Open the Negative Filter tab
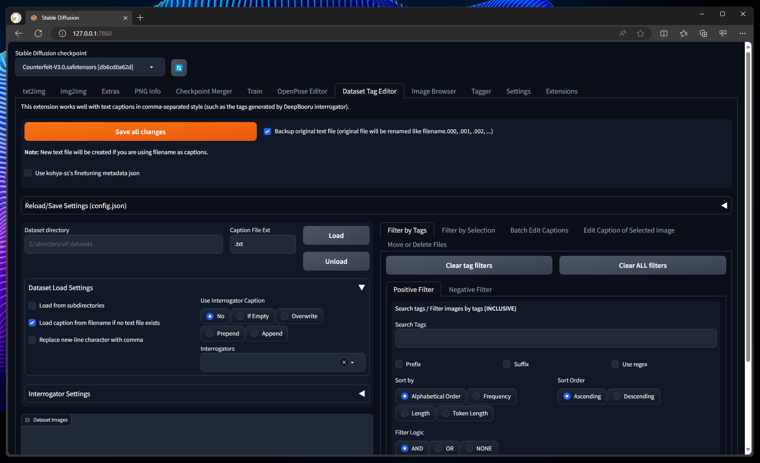Image resolution: width=760 pixels, height=463 pixels. pyautogui.click(x=470, y=289)
